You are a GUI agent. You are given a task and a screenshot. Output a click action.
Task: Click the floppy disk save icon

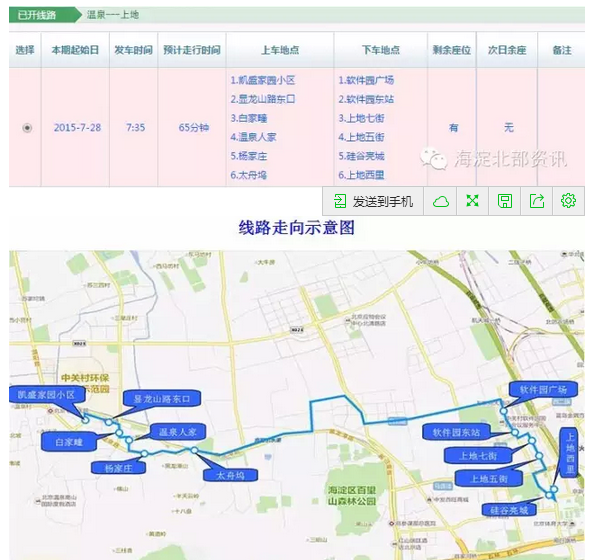pos(505,201)
